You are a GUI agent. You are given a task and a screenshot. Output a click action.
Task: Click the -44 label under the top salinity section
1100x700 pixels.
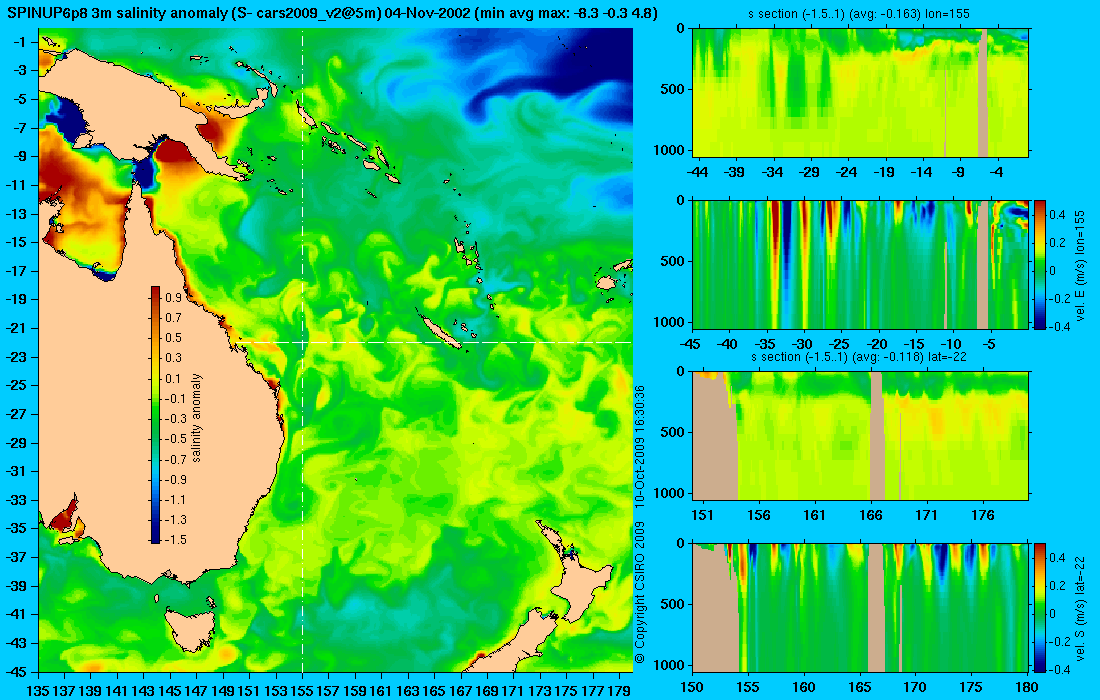coord(697,172)
